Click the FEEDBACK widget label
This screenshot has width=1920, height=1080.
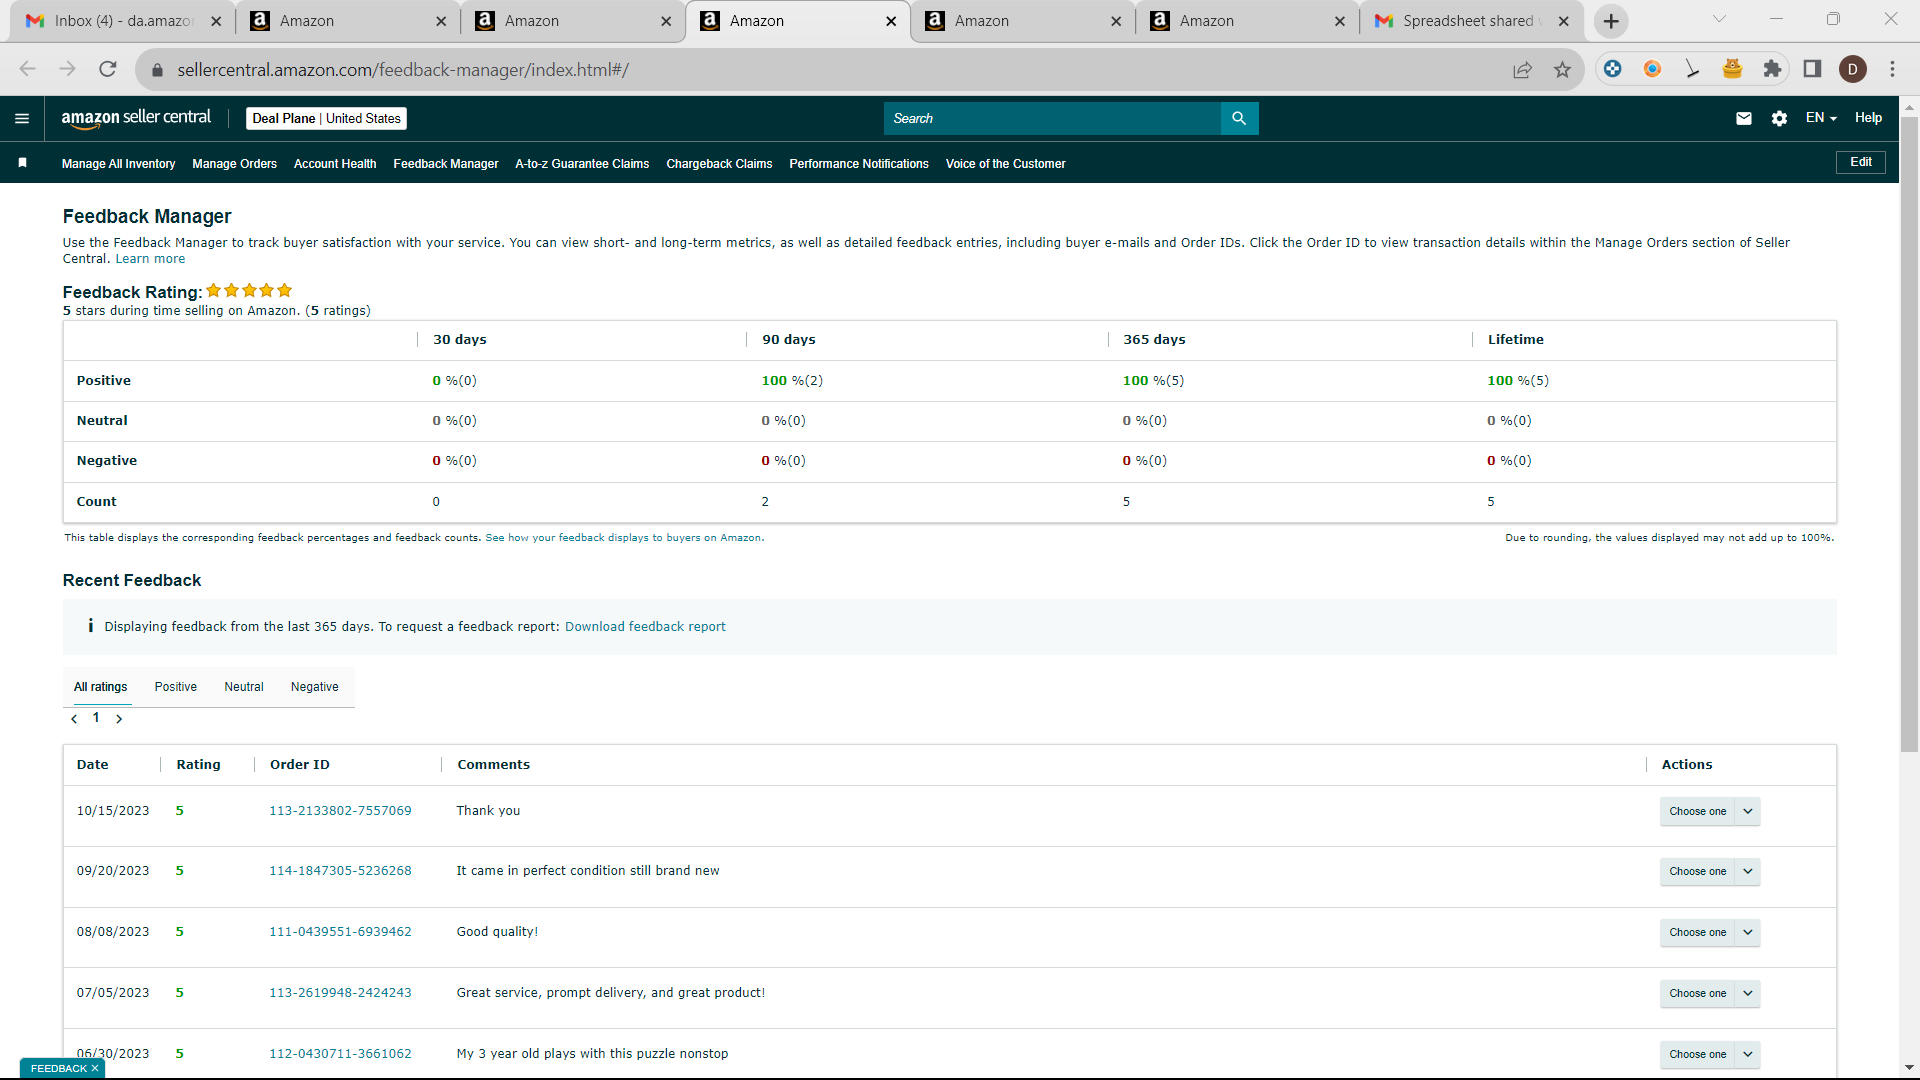coord(59,1068)
